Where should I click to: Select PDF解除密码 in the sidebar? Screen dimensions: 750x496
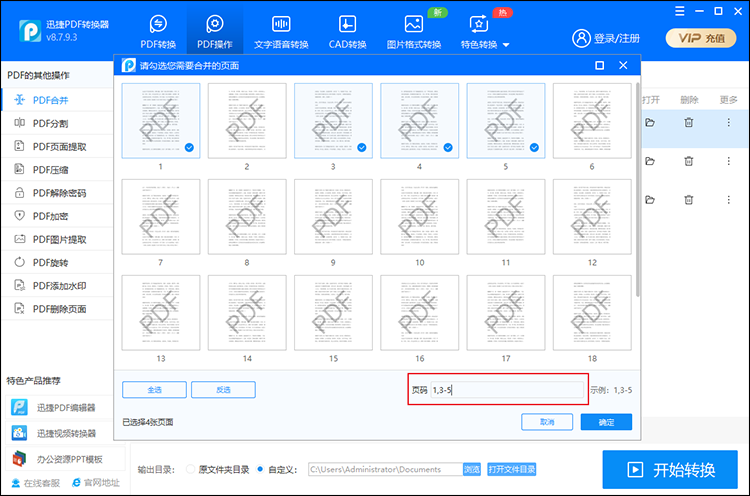tap(56, 193)
